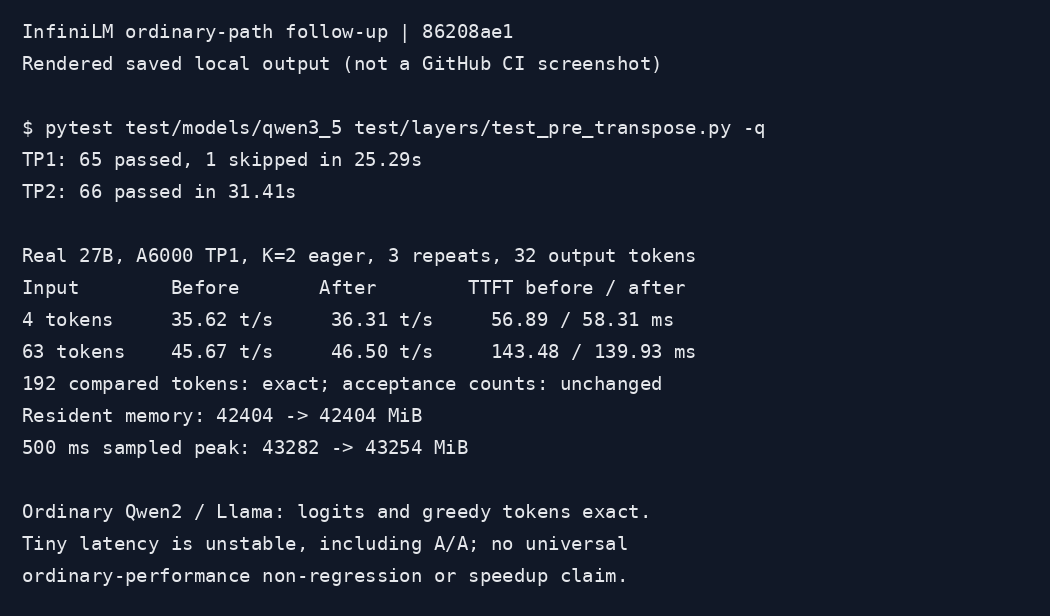Screen dimensions: 1050x616
Task: Click the pytest command line
Action: (394, 129)
